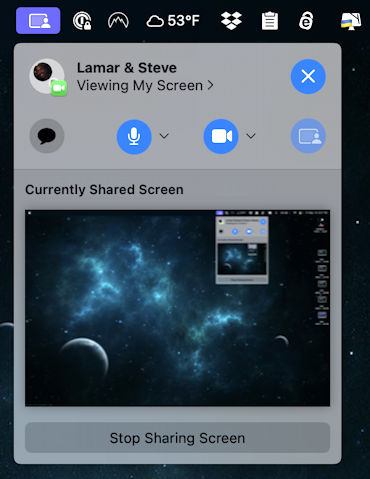Expand microphone options chevron

(164, 136)
